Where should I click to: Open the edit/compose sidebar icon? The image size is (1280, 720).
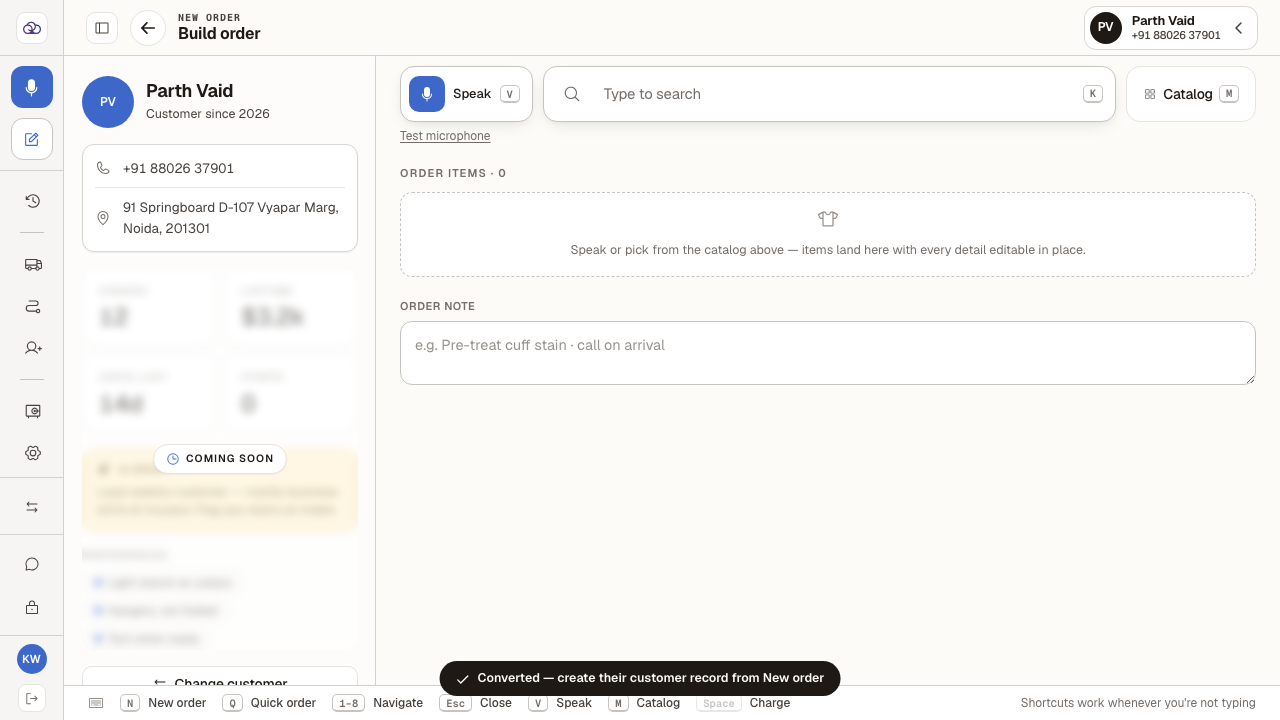[32, 139]
